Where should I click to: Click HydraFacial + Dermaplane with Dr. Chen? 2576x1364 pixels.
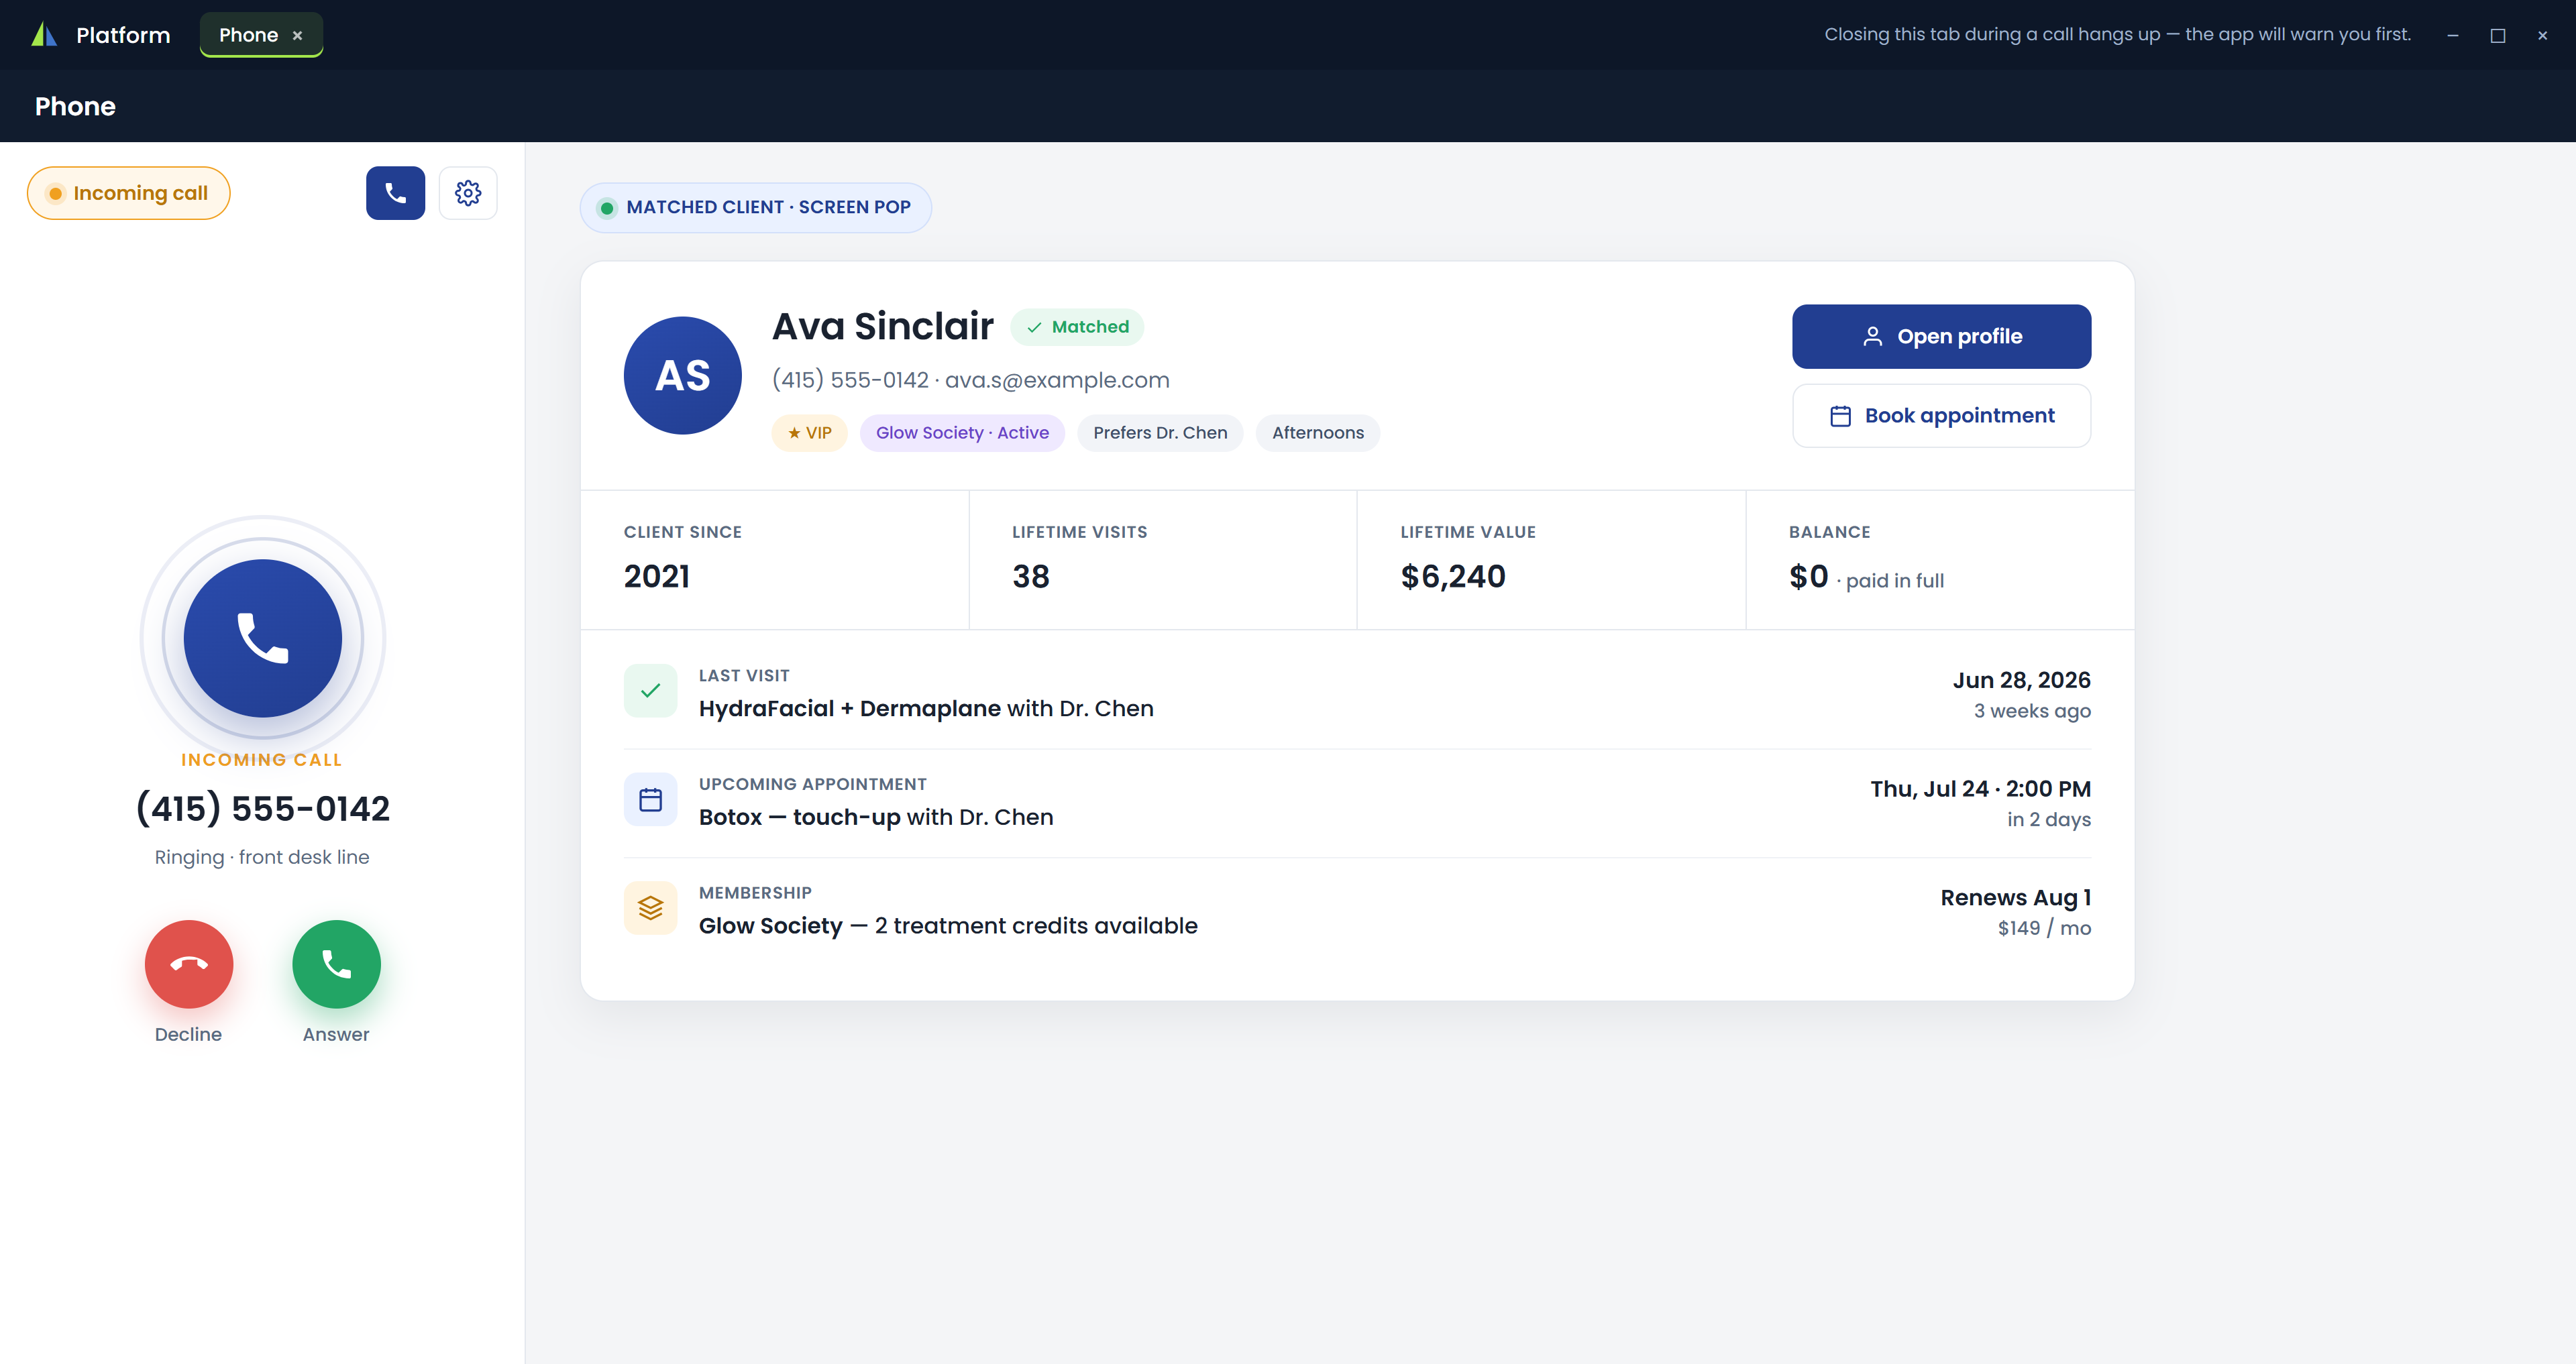pyautogui.click(x=926, y=709)
